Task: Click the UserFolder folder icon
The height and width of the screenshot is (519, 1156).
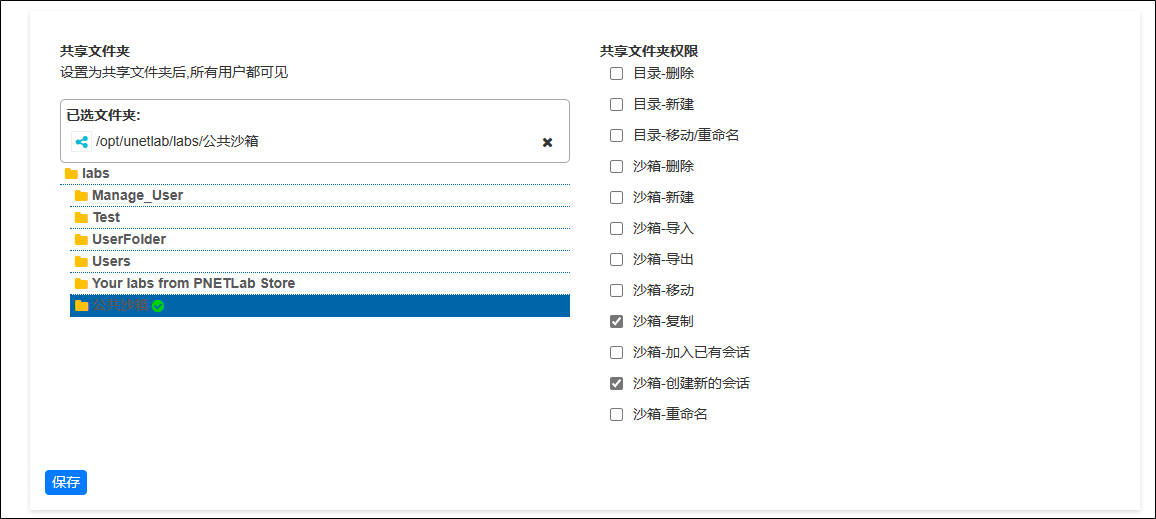Action: click(81, 240)
